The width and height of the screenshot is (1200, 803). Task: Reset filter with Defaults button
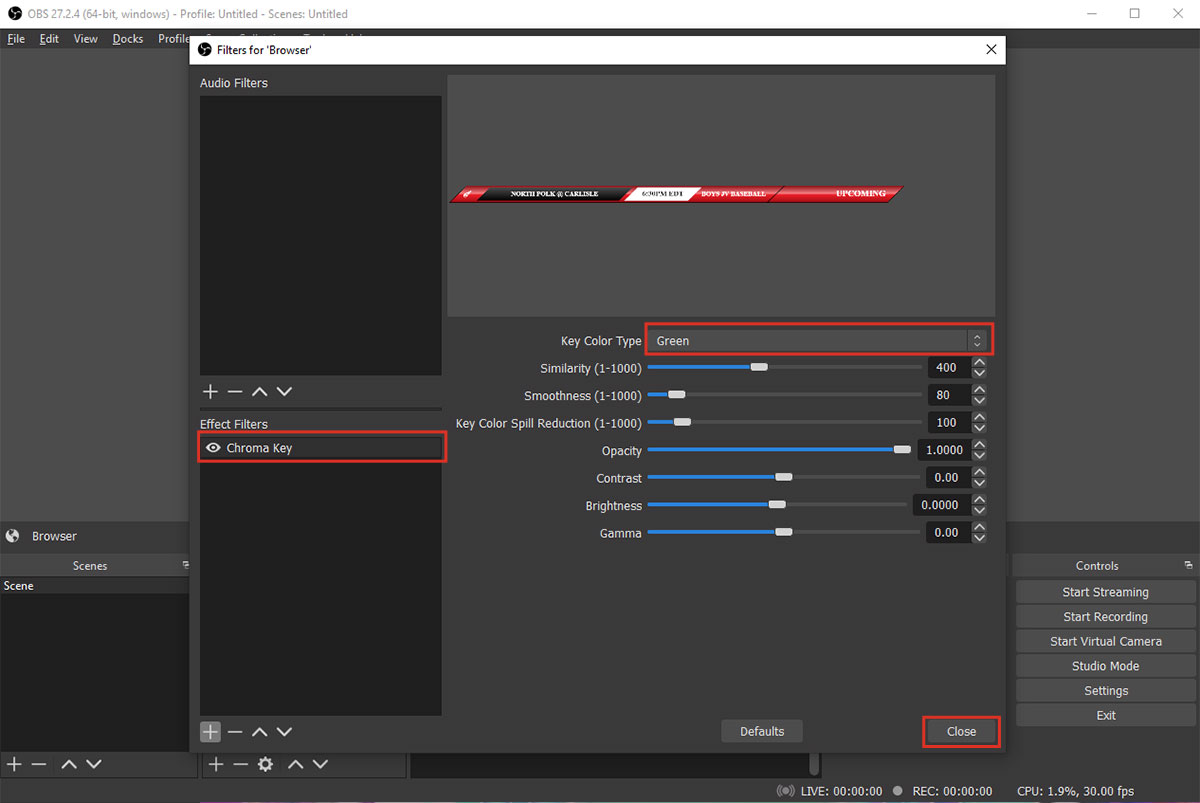click(762, 731)
